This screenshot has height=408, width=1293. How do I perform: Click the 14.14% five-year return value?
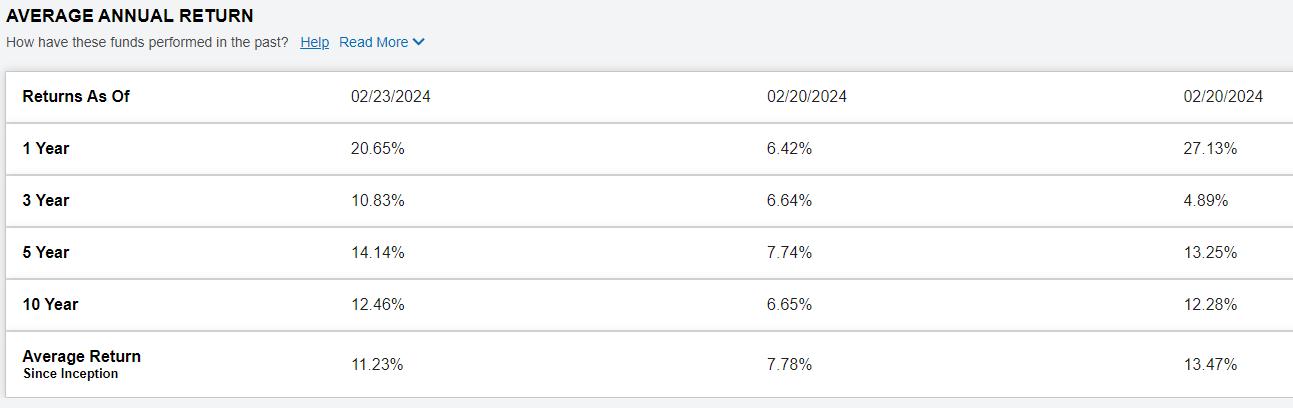(378, 252)
